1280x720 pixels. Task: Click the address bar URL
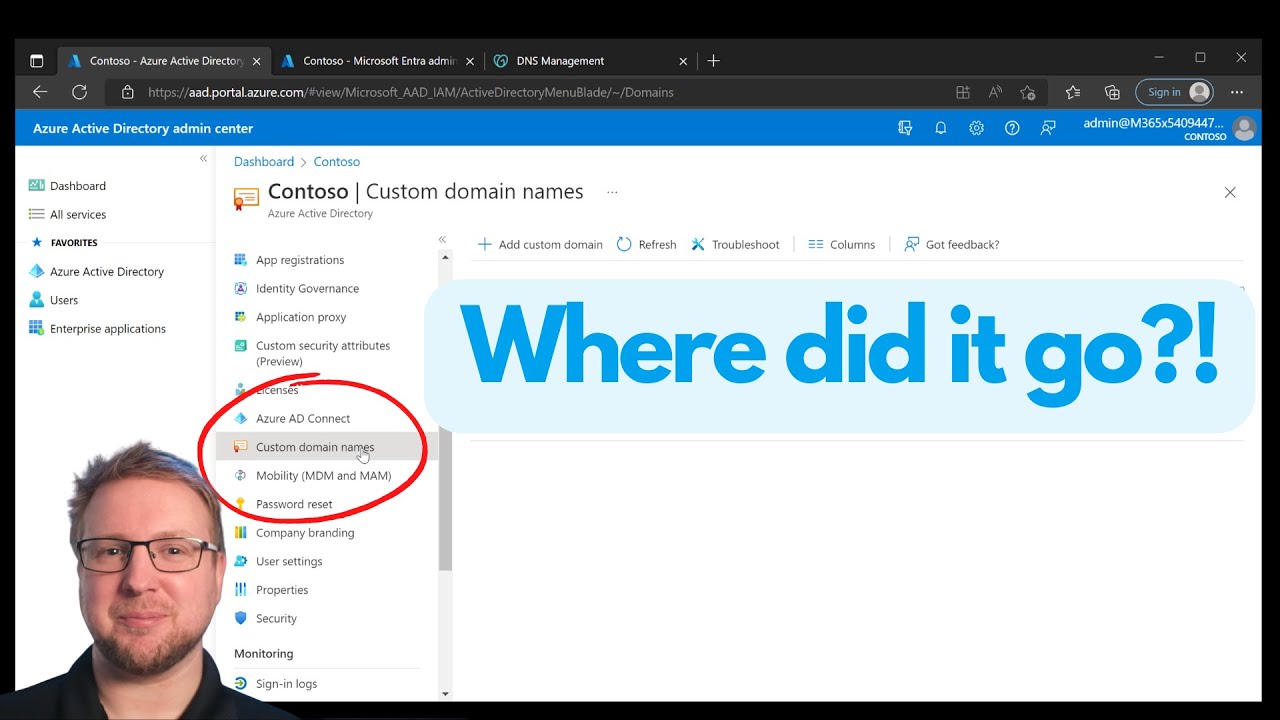tap(411, 92)
